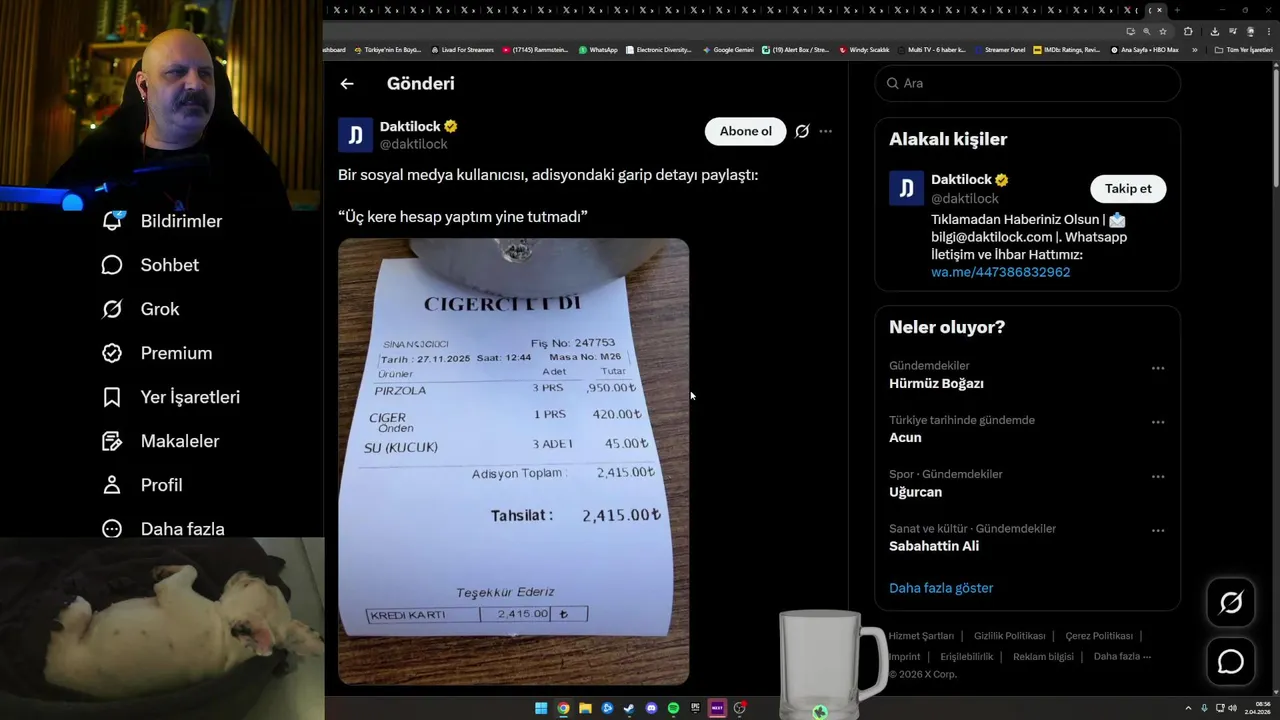Viewport: 1280px width, 720px height.
Task: Open Yer İşaretleri in the sidebar
Action: pyautogui.click(x=171, y=397)
